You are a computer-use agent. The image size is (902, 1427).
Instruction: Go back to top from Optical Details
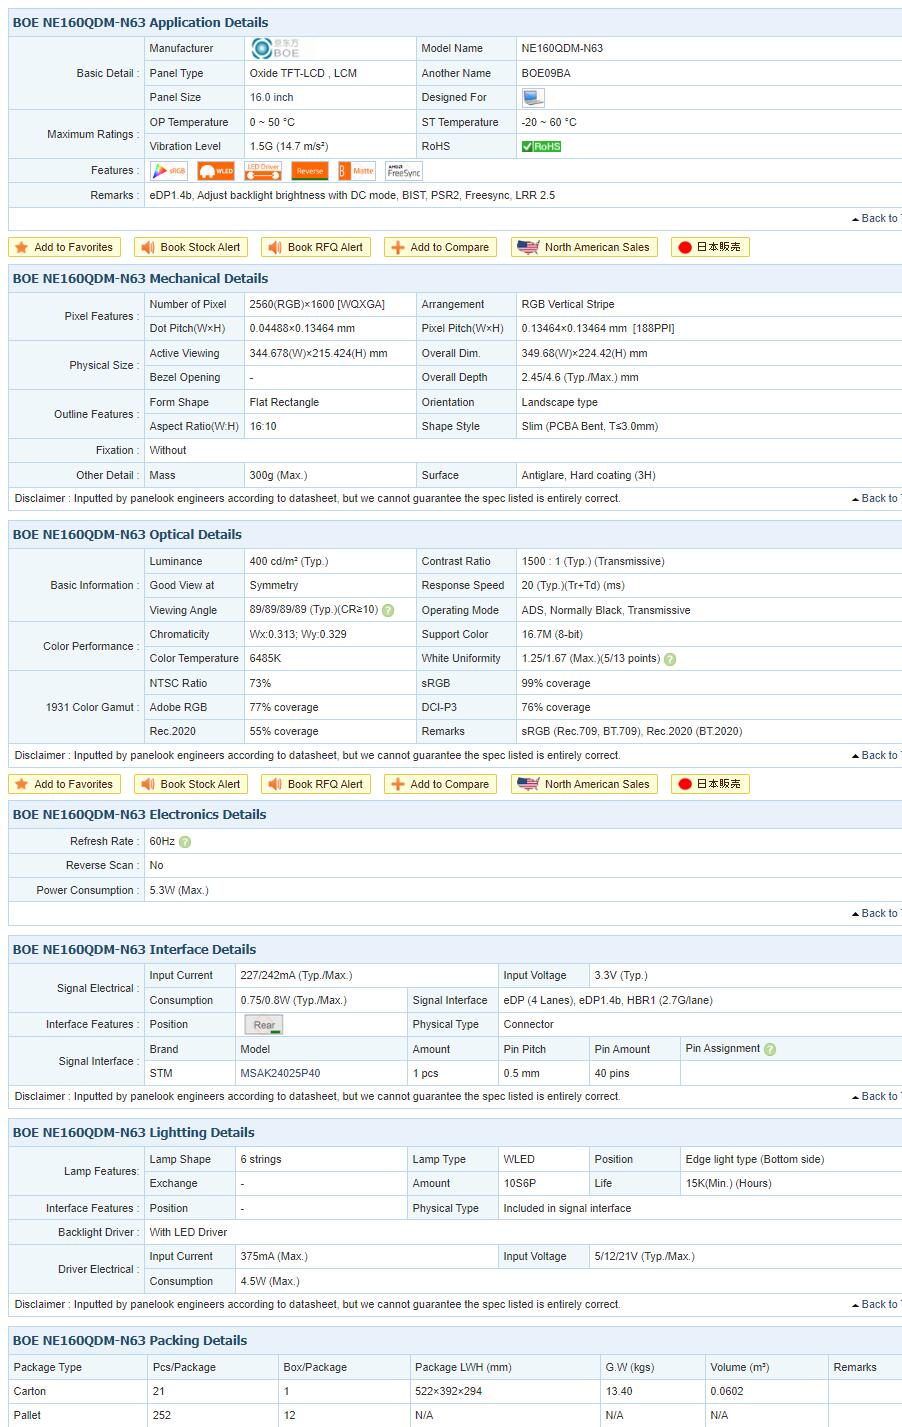(877, 756)
